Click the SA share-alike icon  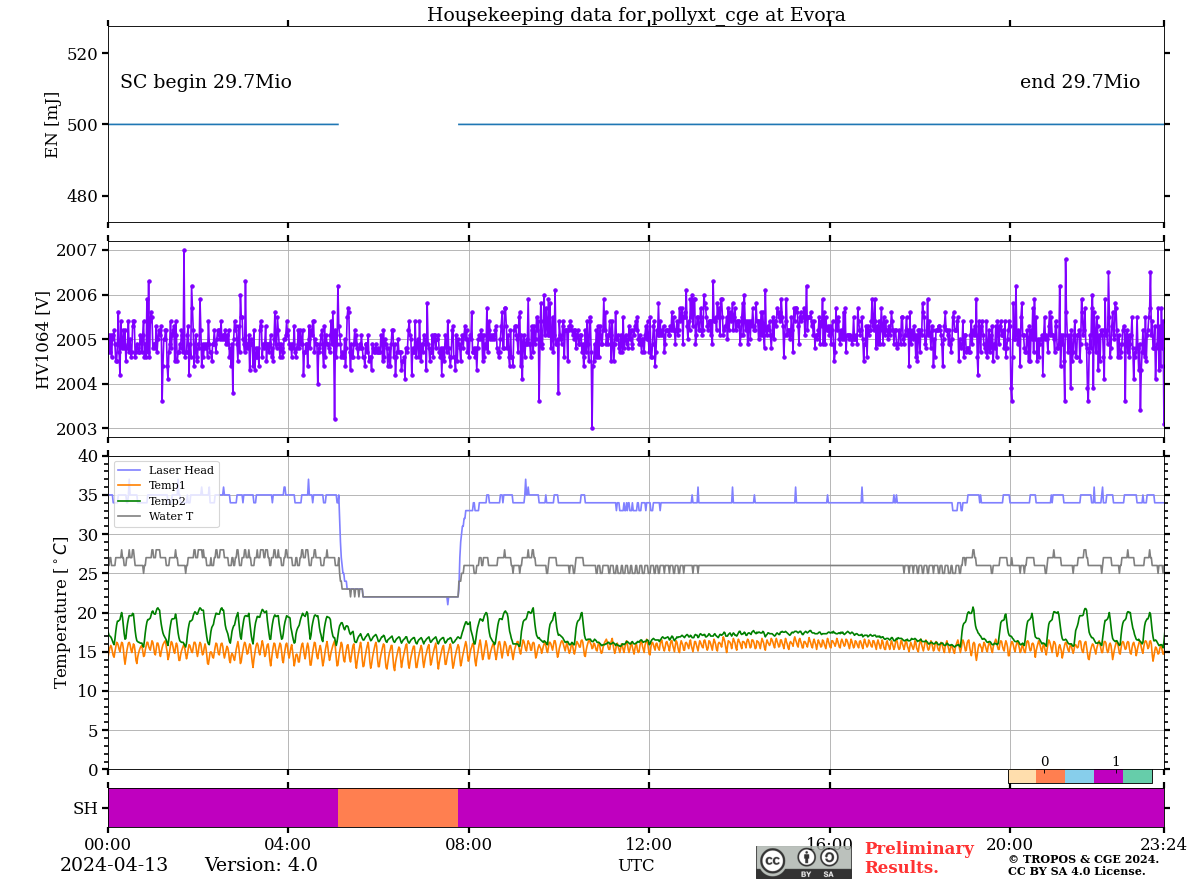click(x=829, y=857)
